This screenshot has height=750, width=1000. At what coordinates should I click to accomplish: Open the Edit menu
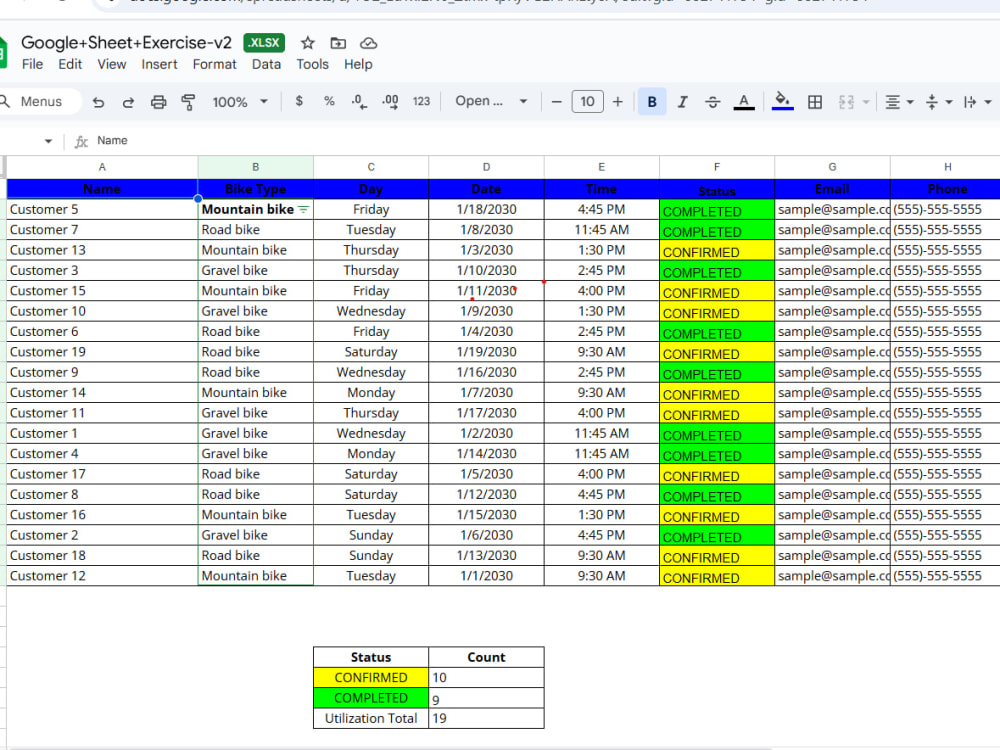coord(70,64)
